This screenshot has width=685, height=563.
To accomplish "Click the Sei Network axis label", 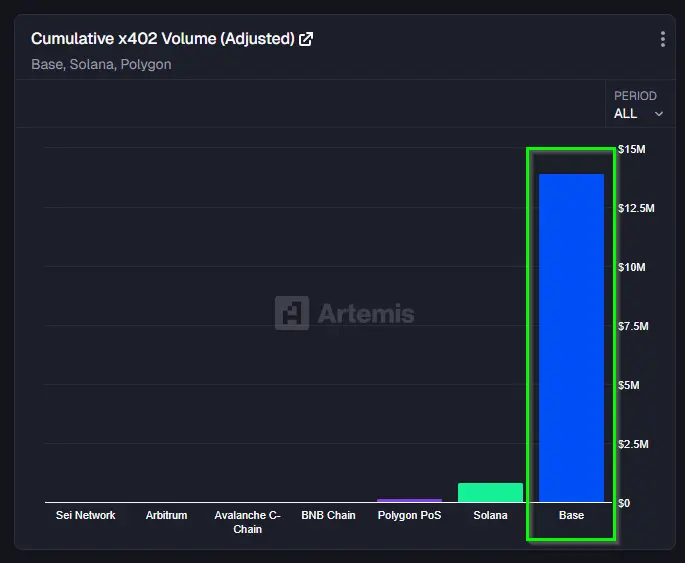I will point(85,516).
